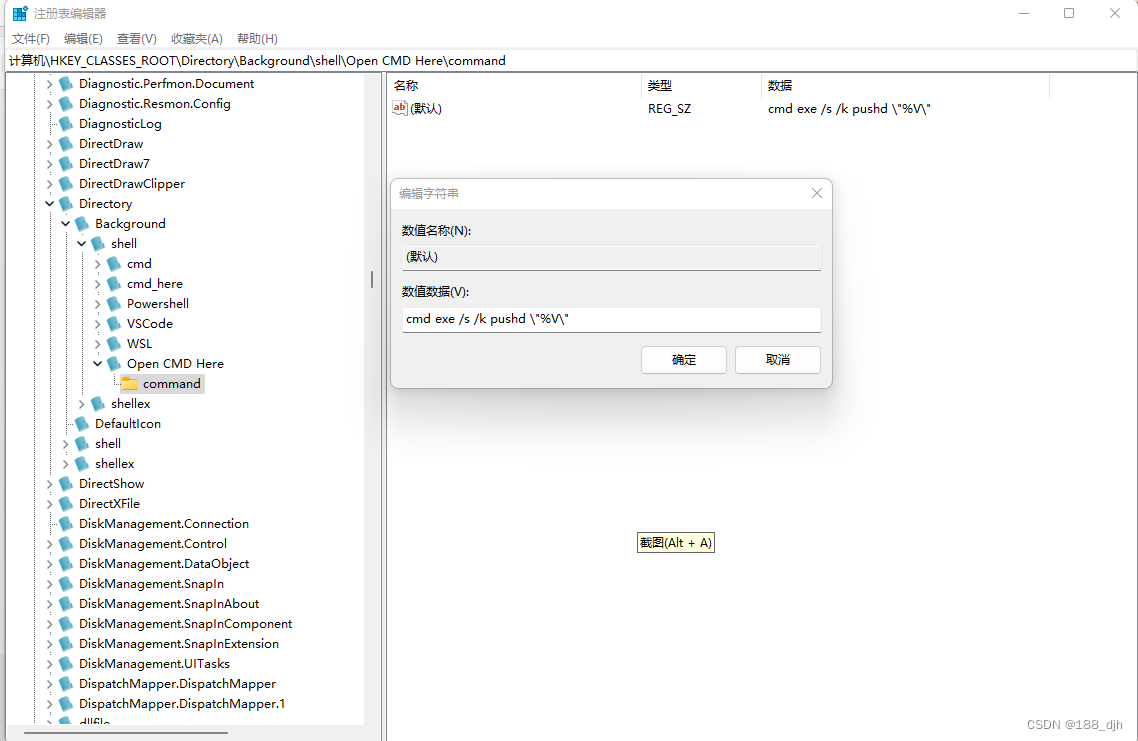Viewport: 1138px width, 741px height.
Task: Click the folder icon beside DiskManagement.Control
Action: tap(66, 543)
